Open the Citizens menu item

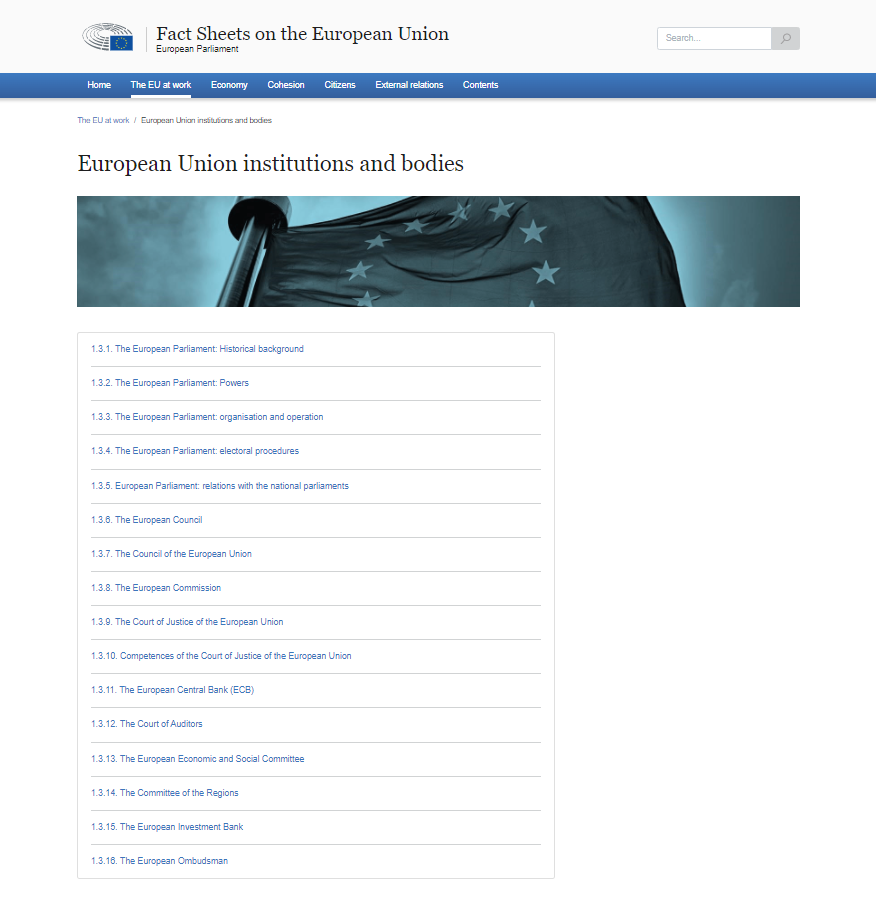tap(339, 85)
